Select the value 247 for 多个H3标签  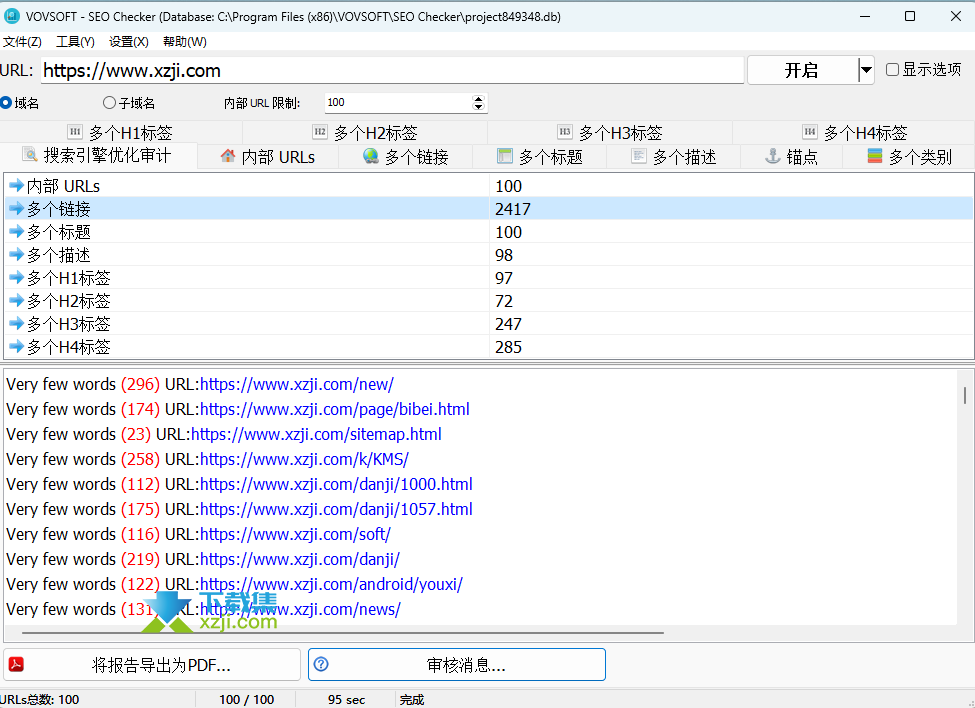(x=508, y=324)
